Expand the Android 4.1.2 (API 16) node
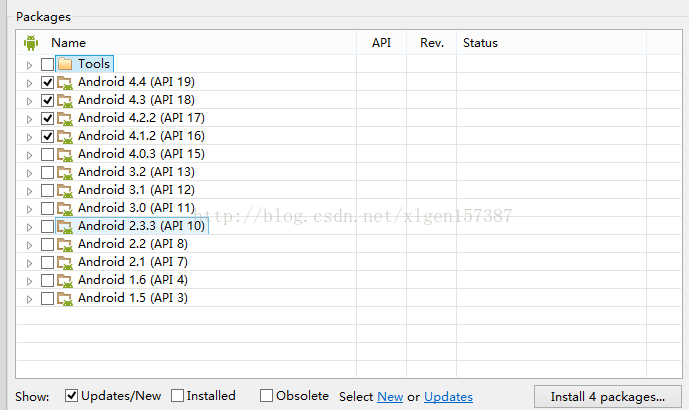Screen dimensions: 689x410 pos(29,137)
